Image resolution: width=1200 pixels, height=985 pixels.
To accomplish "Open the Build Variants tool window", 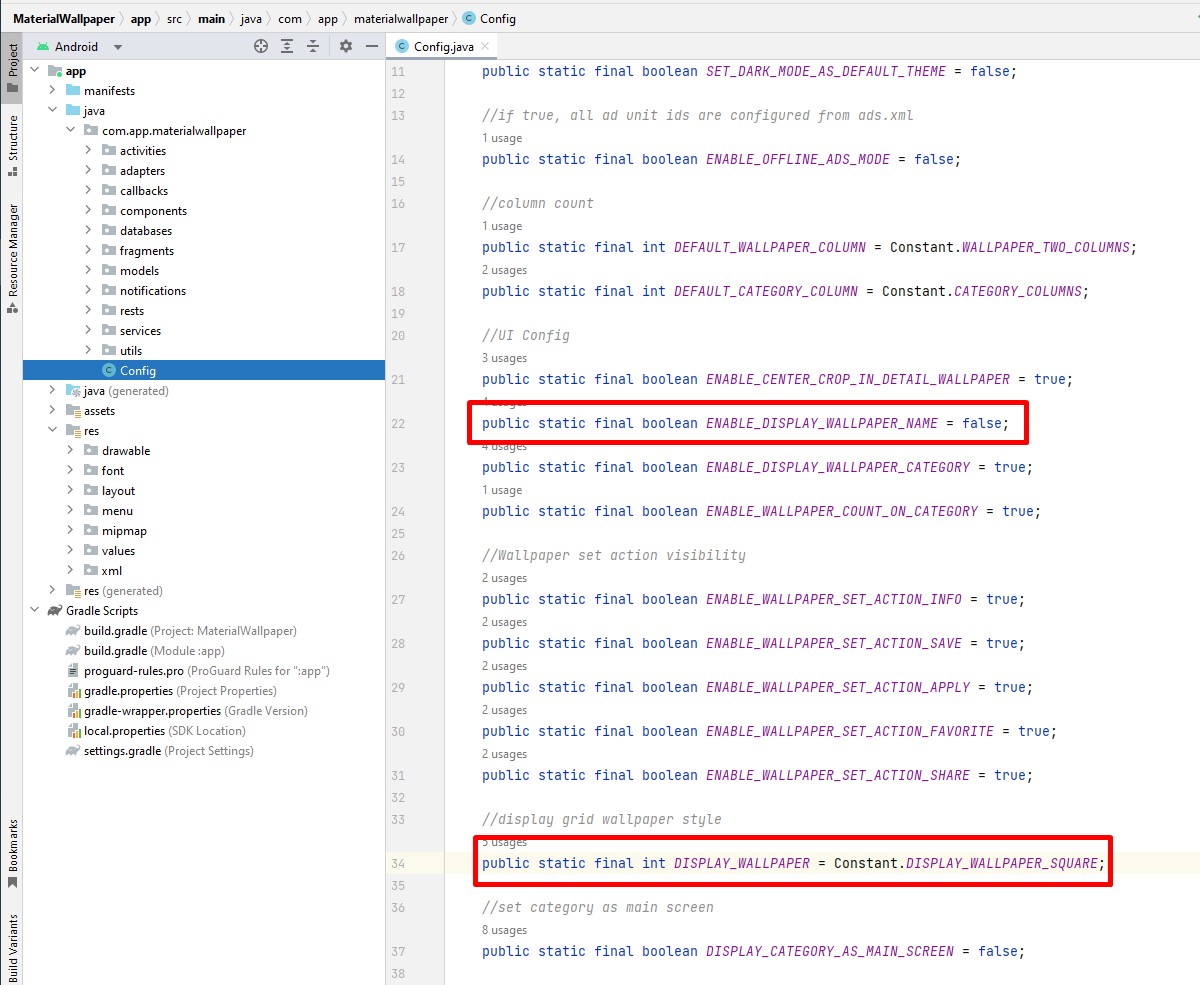I will click(x=12, y=947).
